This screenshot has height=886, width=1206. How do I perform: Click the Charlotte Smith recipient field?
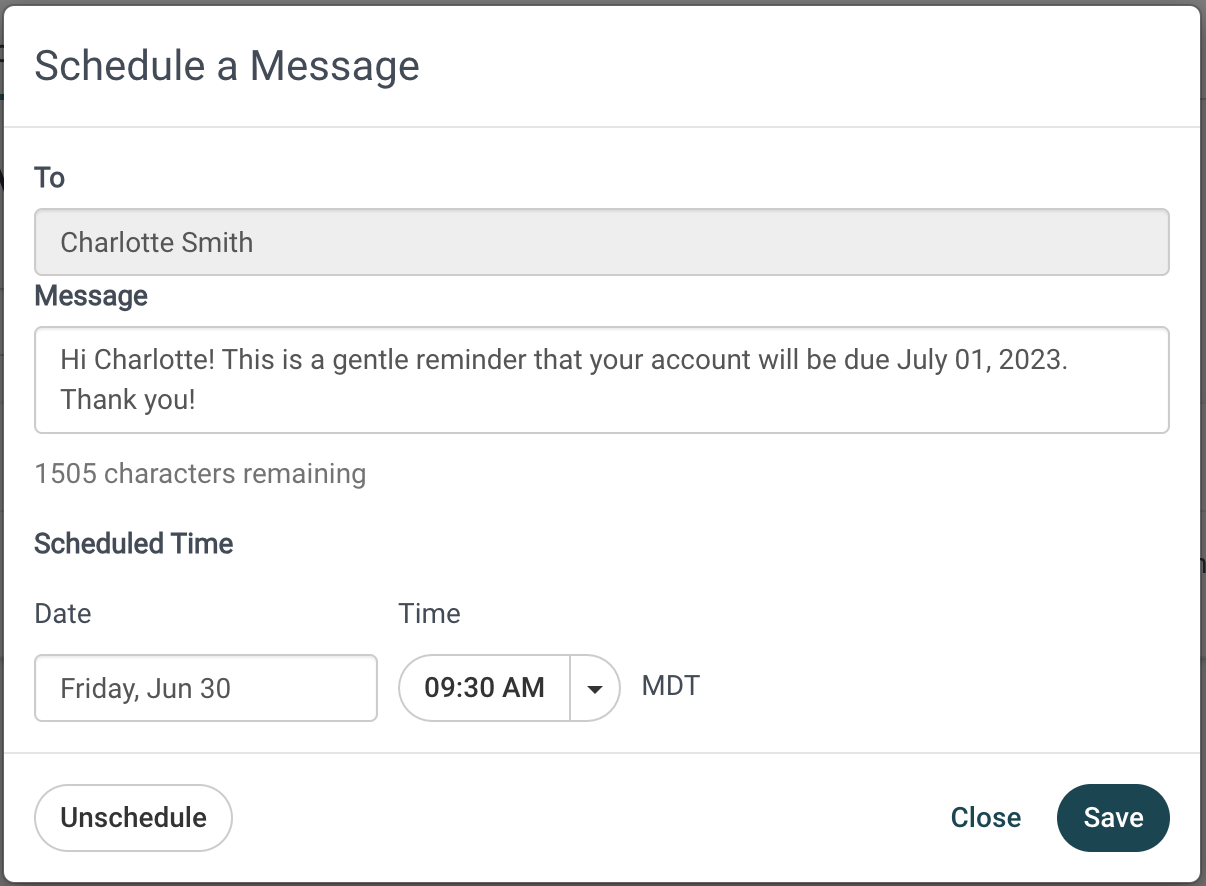(601, 242)
